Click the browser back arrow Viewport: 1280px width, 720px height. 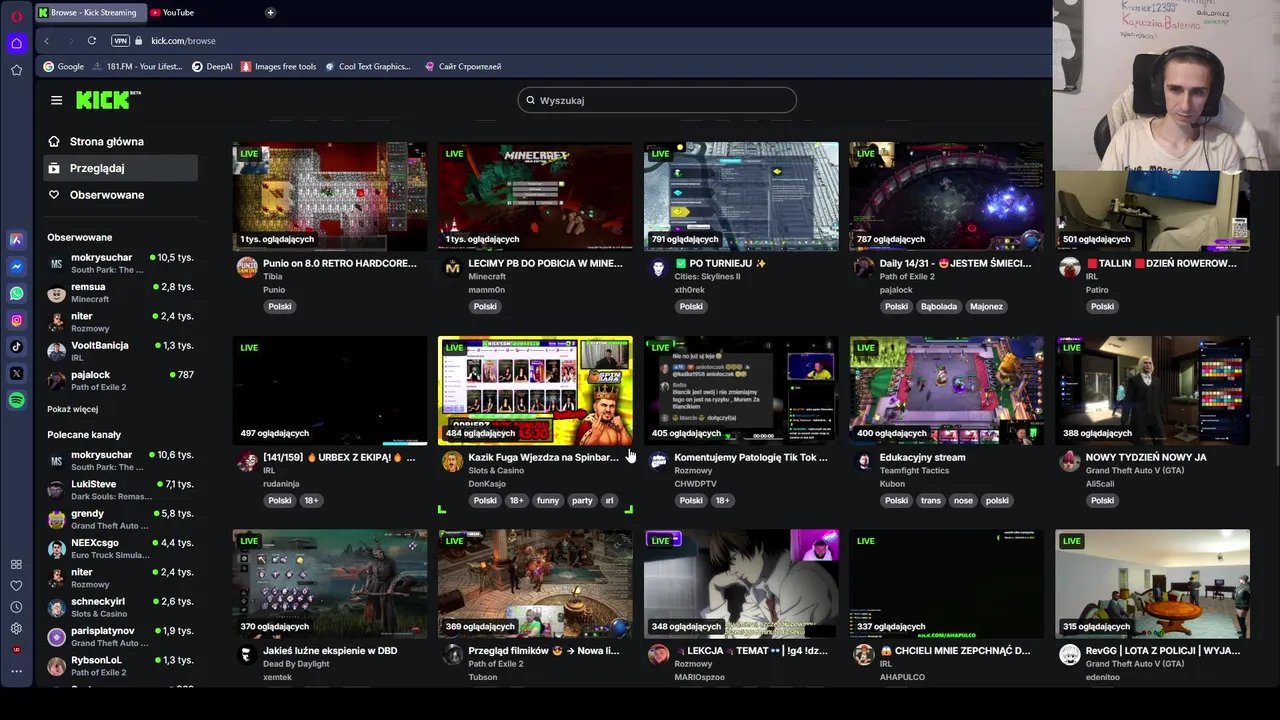click(x=46, y=41)
